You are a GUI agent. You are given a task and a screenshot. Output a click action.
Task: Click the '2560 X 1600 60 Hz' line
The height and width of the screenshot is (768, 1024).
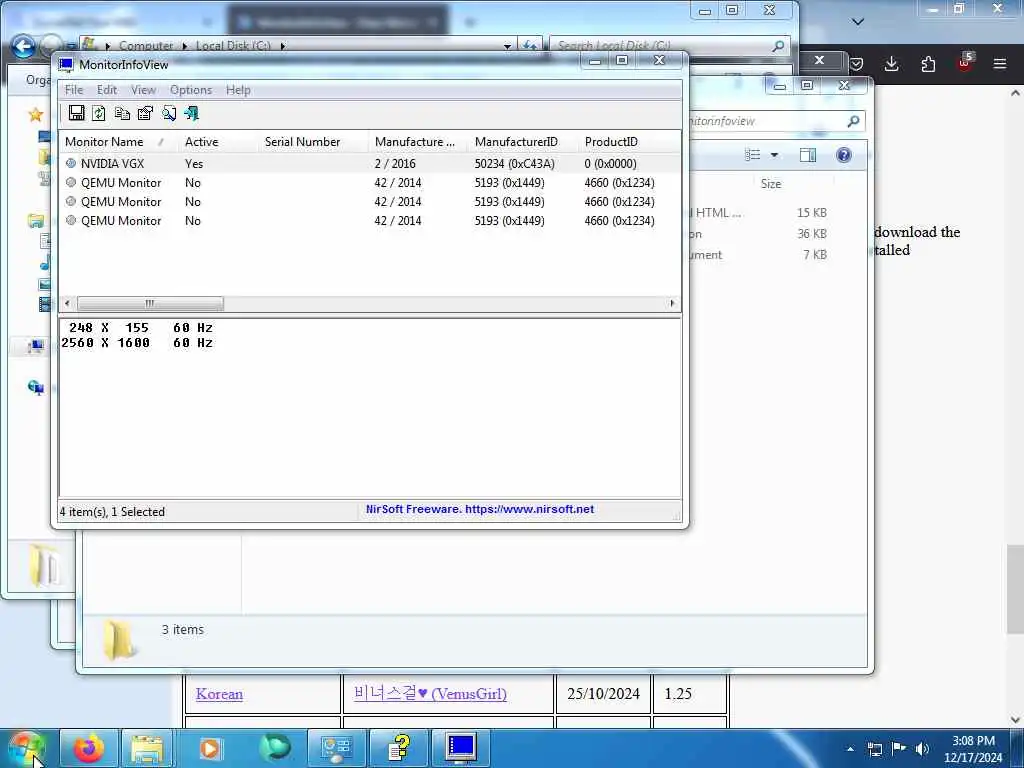(137, 343)
